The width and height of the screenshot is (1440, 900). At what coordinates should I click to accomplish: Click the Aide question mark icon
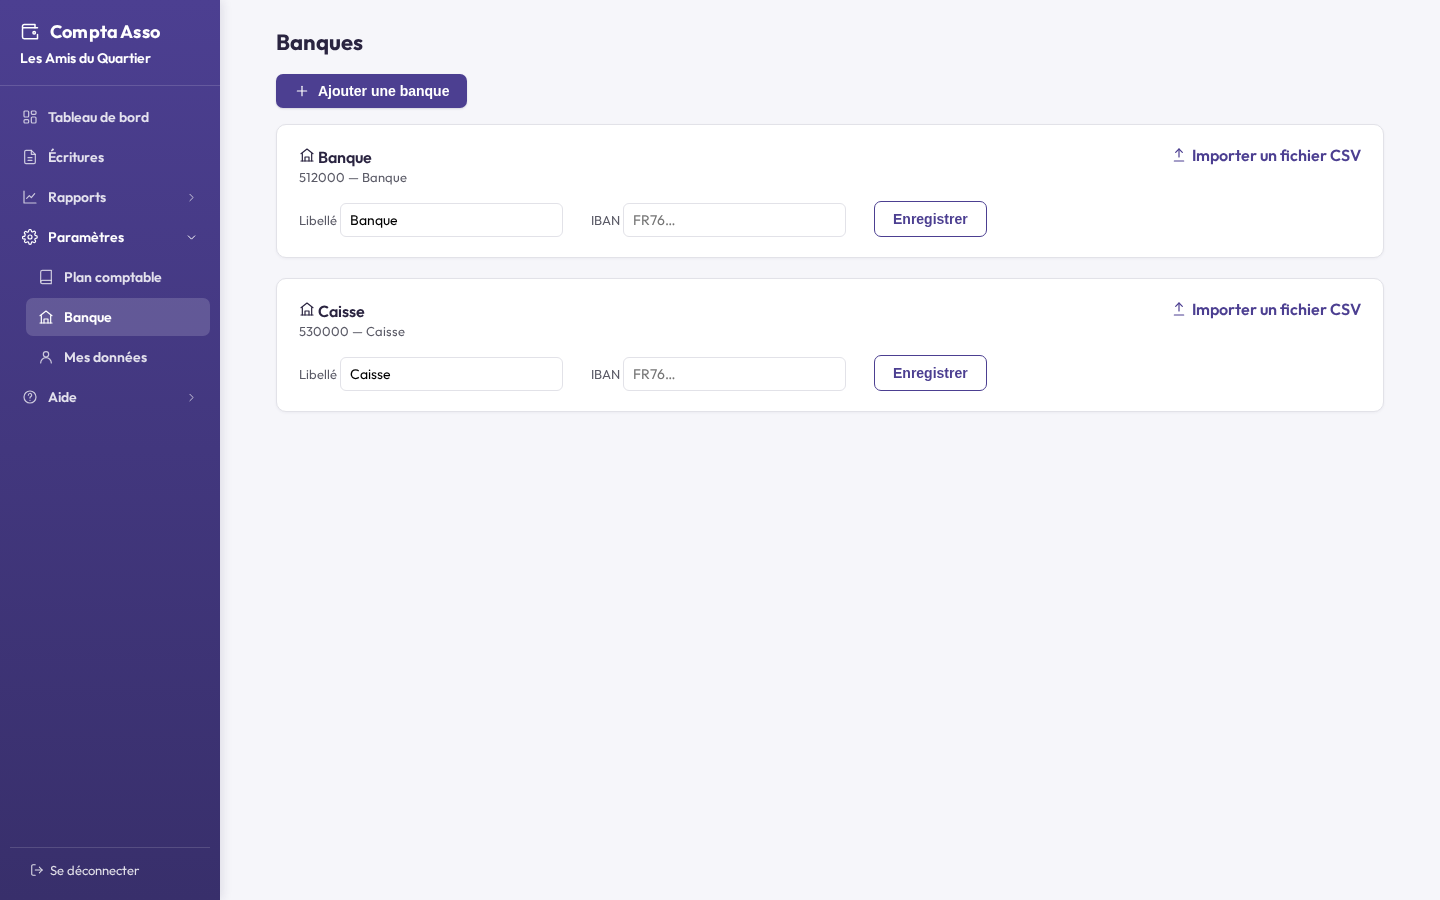30,397
